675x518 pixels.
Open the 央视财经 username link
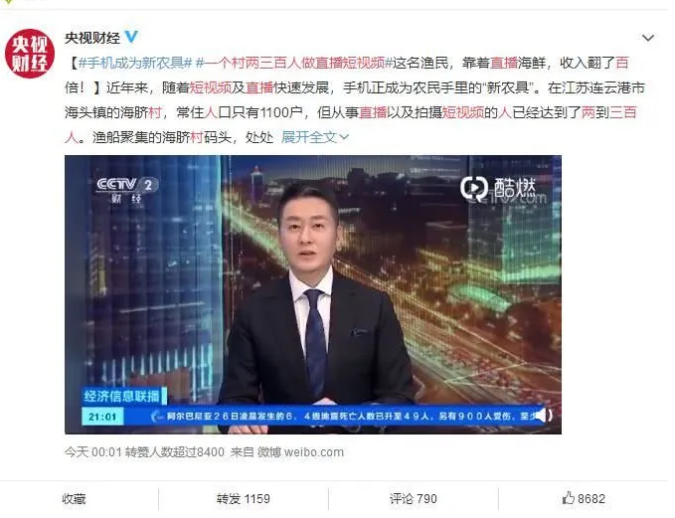pyautogui.click(x=93, y=38)
